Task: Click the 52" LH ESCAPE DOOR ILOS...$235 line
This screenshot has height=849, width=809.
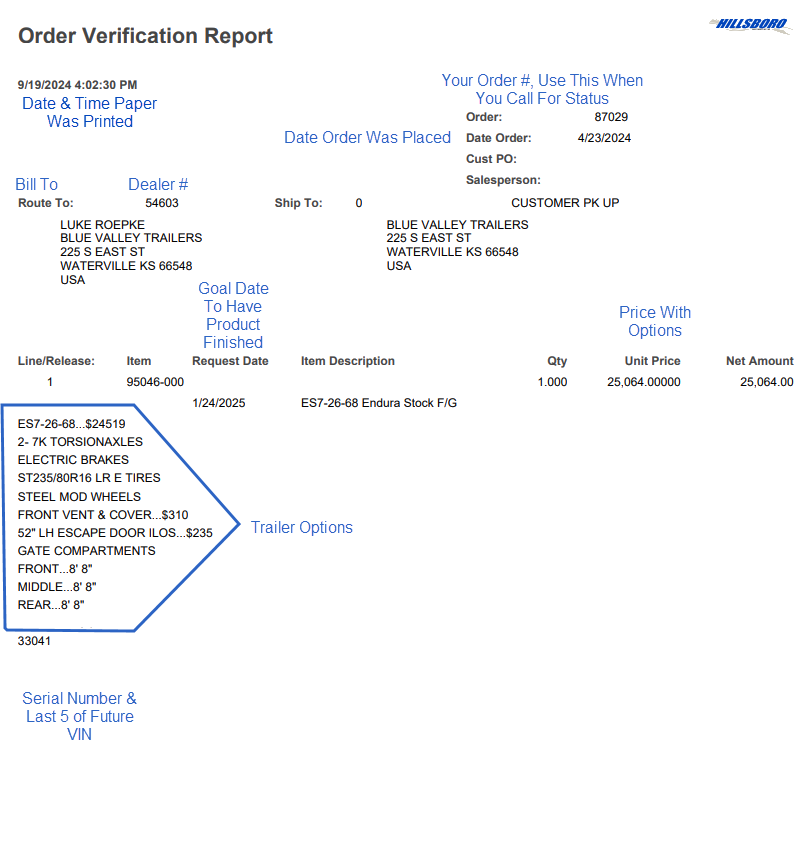Action: (x=115, y=533)
